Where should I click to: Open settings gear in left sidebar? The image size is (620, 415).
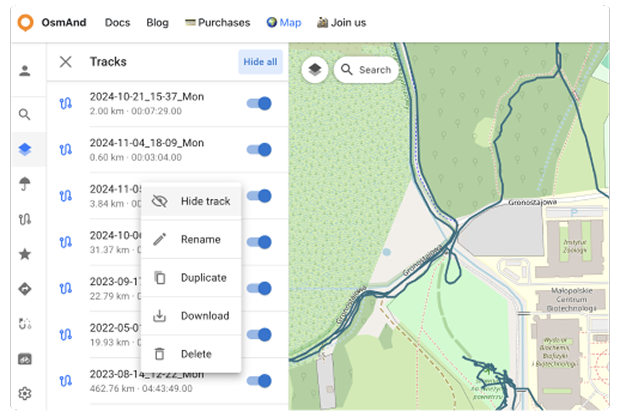[x=24, y=393]
